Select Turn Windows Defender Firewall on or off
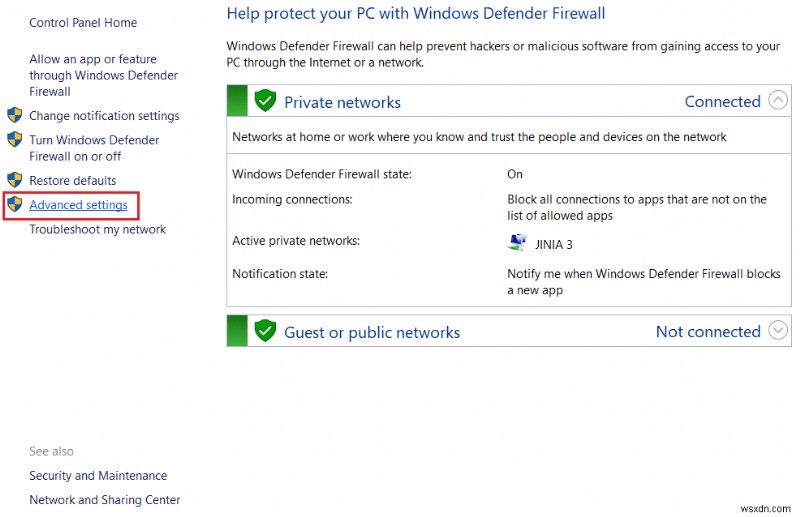 pos(94,148)
